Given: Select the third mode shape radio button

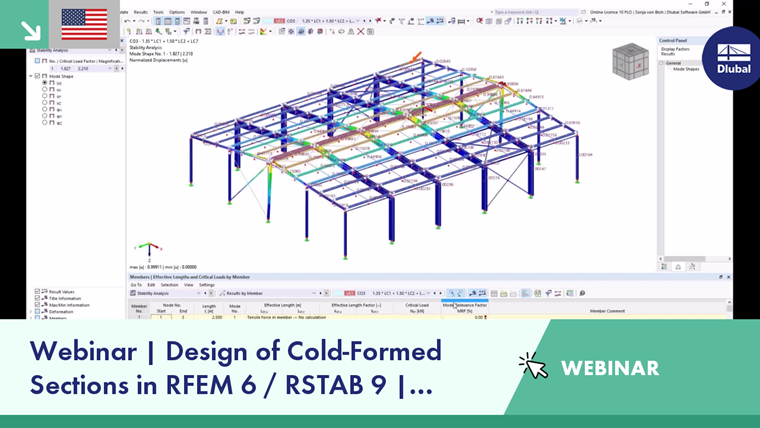Looking at the screenshot, I should 45,96.
